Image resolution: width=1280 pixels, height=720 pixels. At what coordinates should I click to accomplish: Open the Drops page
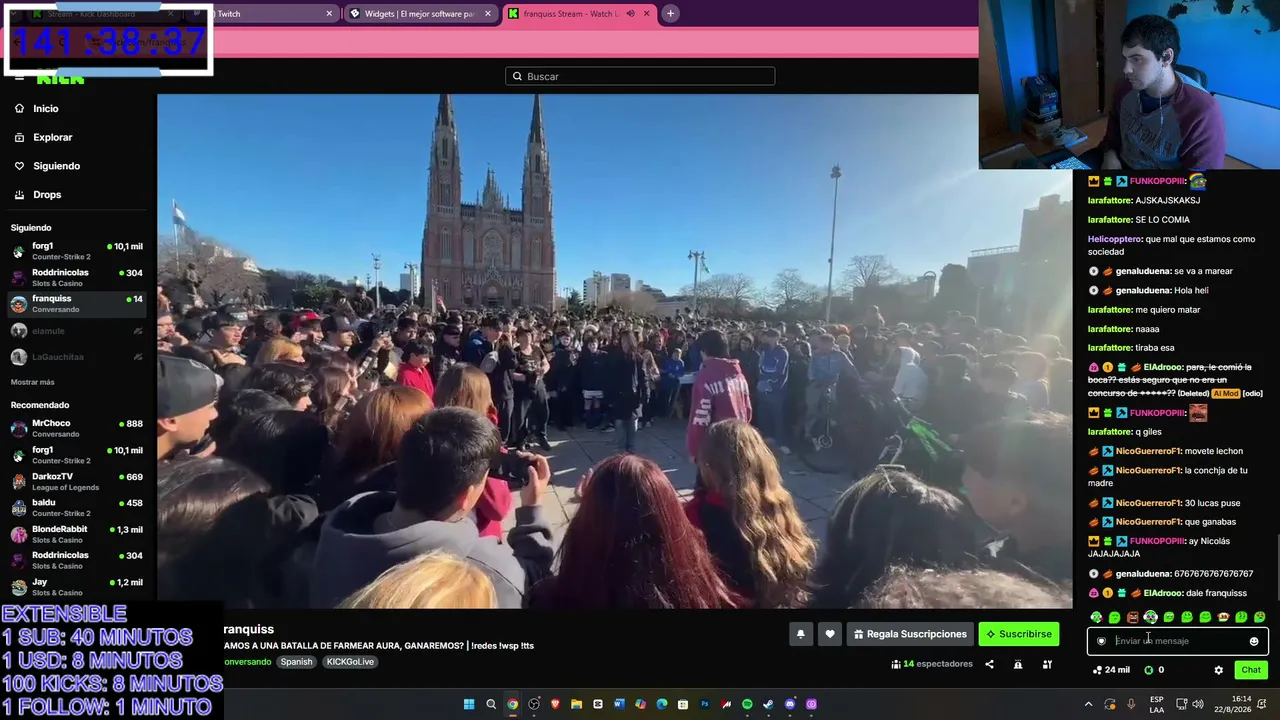[47, 195]
